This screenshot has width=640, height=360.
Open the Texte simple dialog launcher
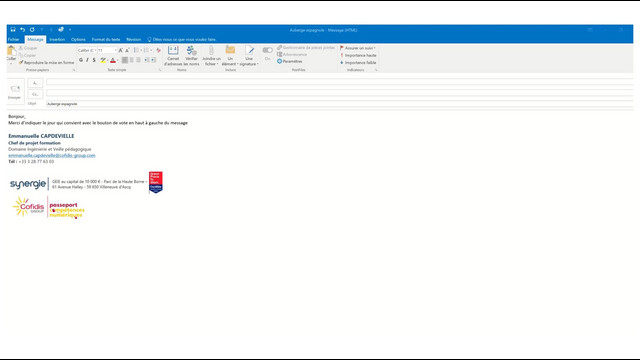point(160,70)
